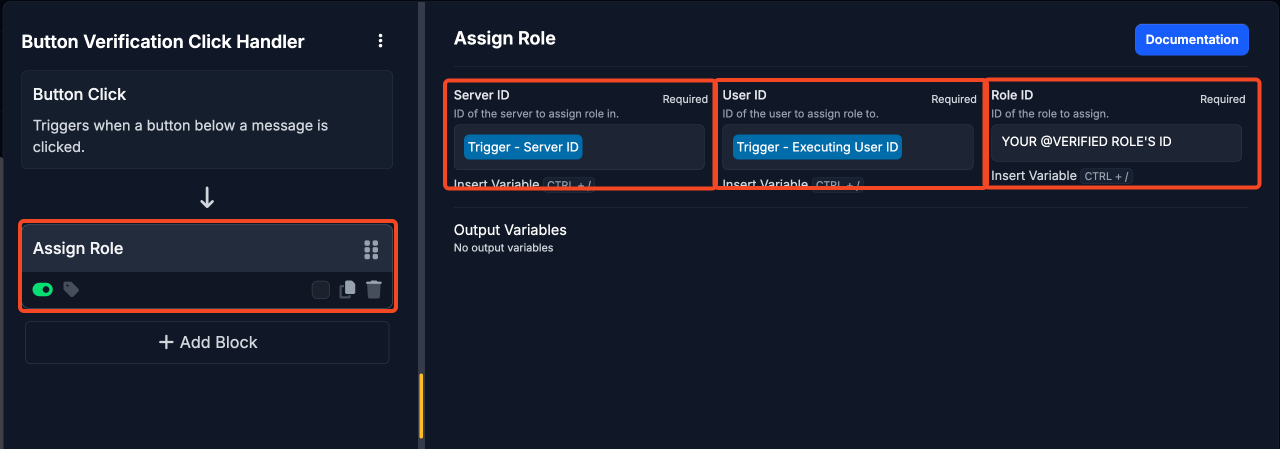Click the yellow scrollbar on the panel divider
This screenshot has height=449, width=1280.
pos(421,405)
